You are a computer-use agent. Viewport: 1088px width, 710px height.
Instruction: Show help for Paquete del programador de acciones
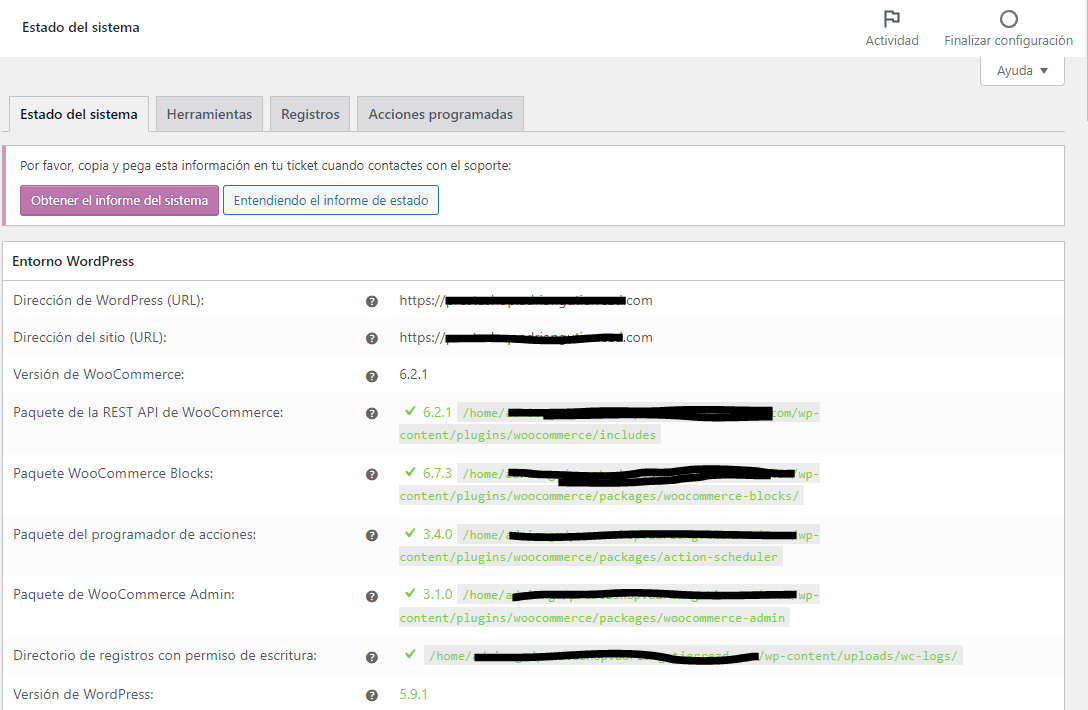point(372,536)
